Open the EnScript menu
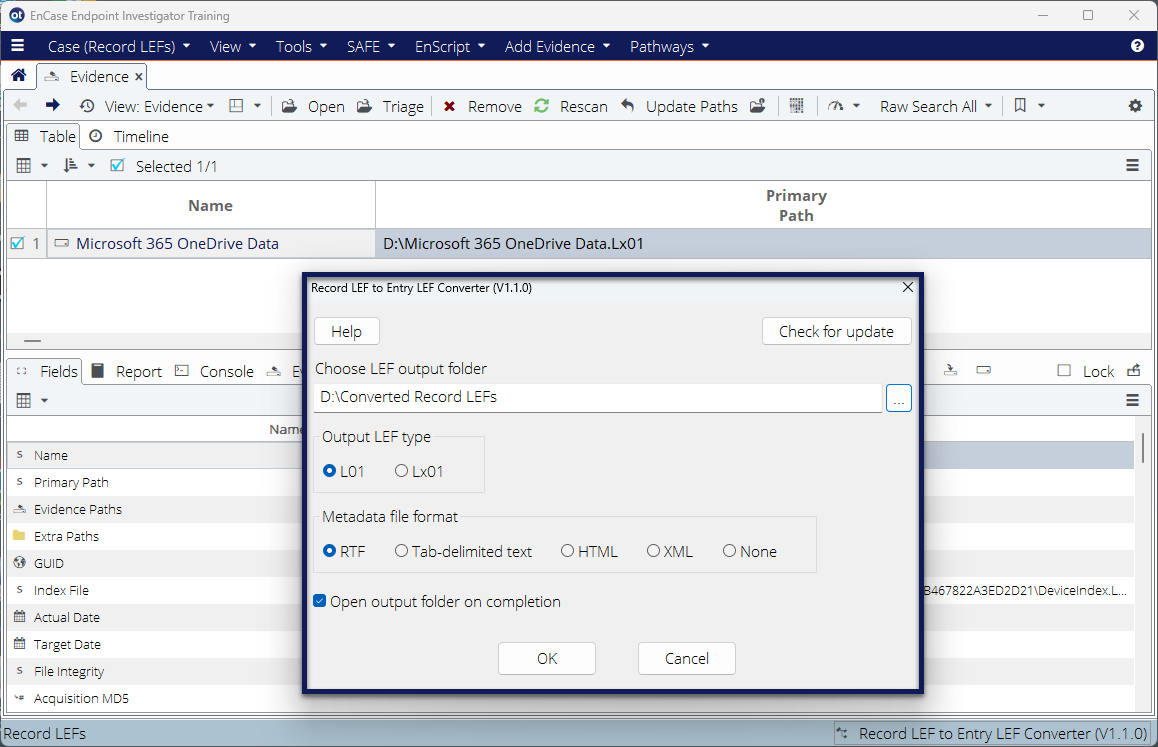The height and width of the screenshot is (747, 1158). coord(450,46)
